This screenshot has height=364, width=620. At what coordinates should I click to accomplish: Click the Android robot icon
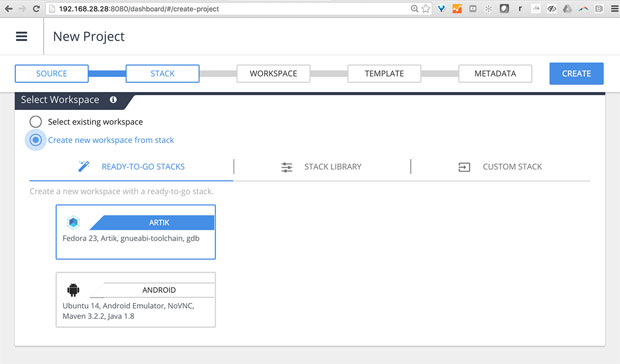[73, 290]
